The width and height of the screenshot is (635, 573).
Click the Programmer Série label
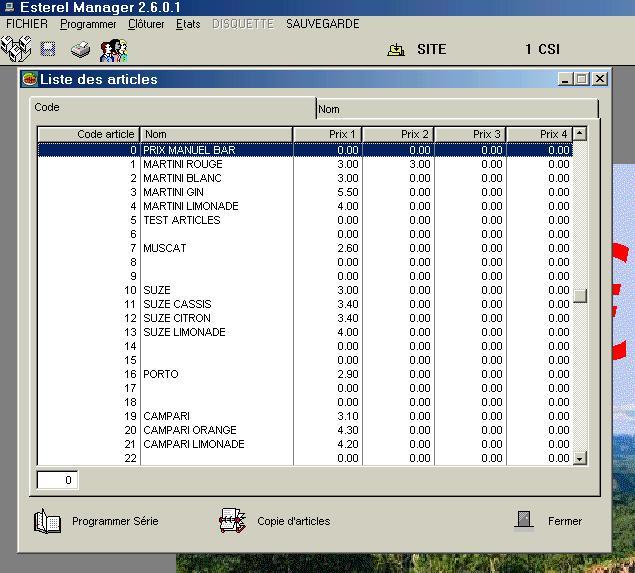pos(115,521)
